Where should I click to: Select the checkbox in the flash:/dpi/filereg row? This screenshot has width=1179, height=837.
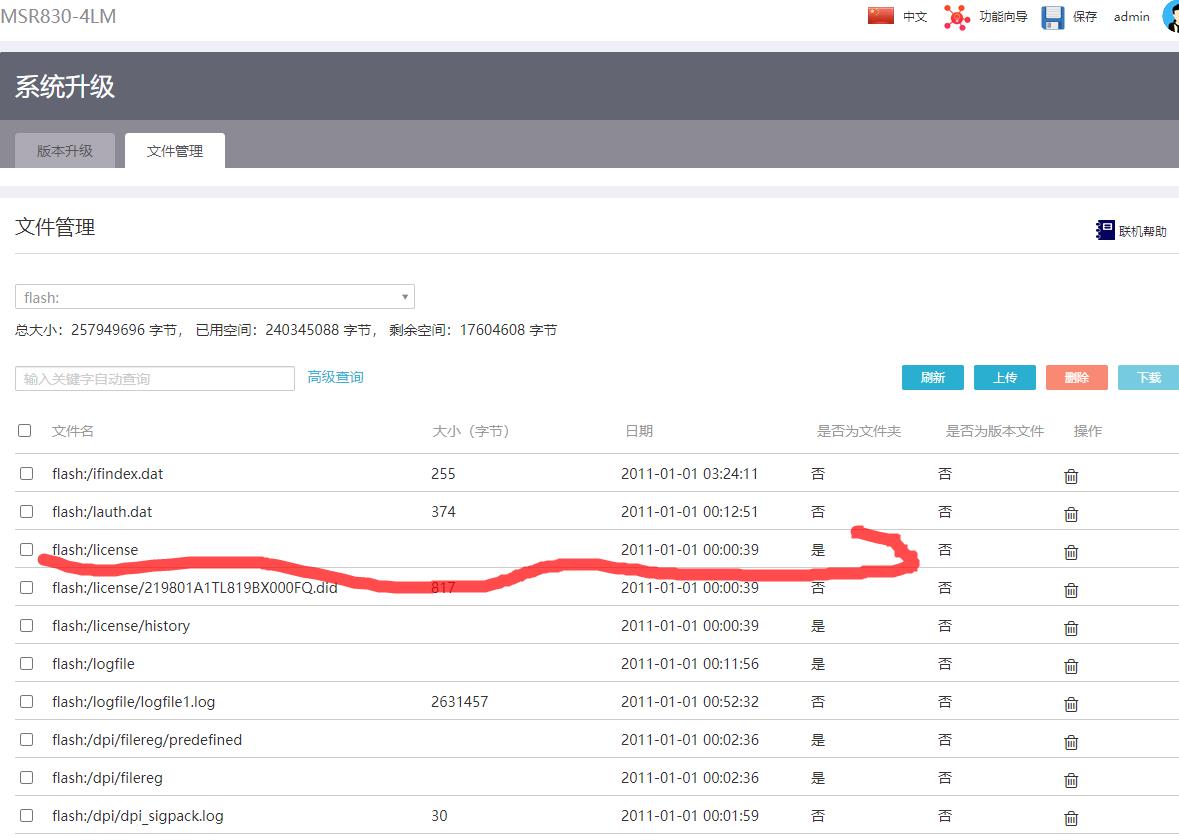coord(26,777)
